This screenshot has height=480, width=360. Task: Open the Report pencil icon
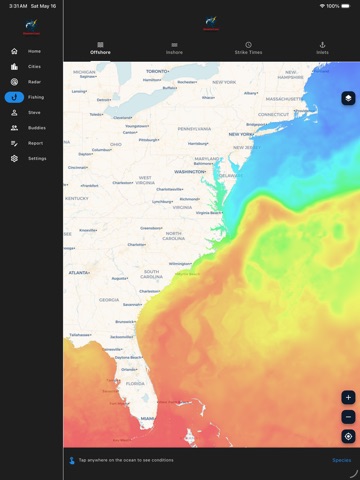coord(14,143)
